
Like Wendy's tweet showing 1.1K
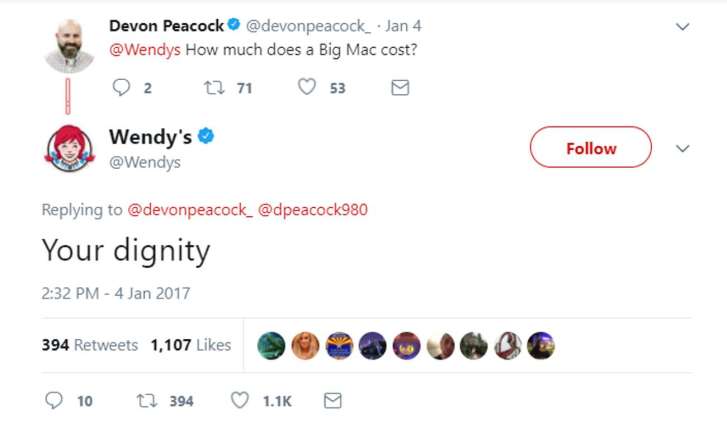pos(240,400)
